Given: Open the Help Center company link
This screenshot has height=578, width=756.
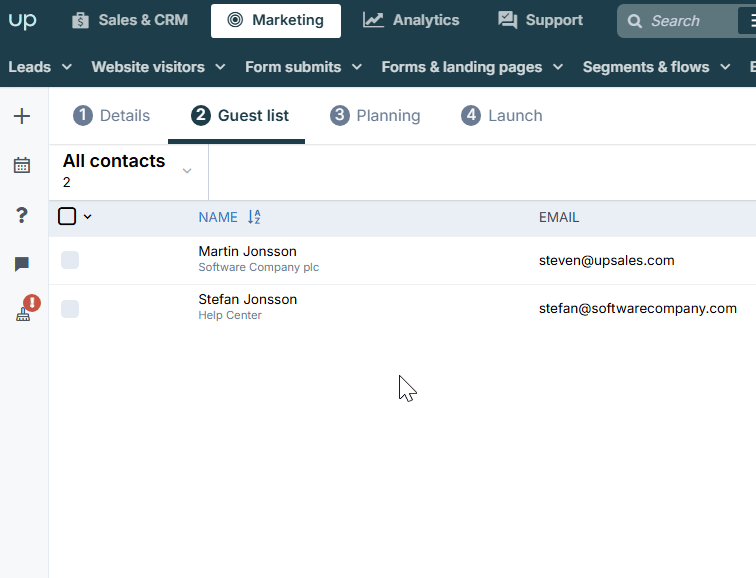Looking at the screenshot, I should click(230, 315).
